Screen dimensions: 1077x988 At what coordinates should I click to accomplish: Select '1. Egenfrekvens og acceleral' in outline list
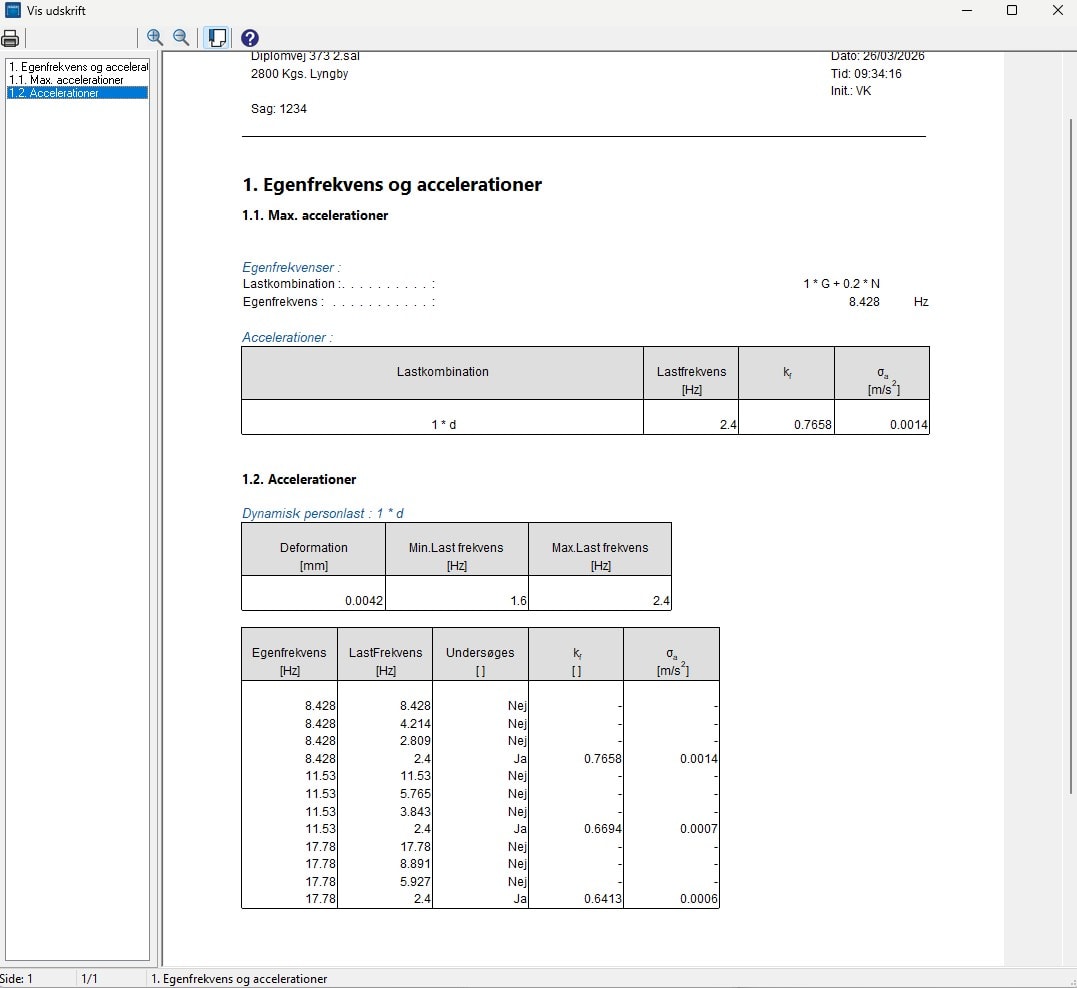pos(78,67)
